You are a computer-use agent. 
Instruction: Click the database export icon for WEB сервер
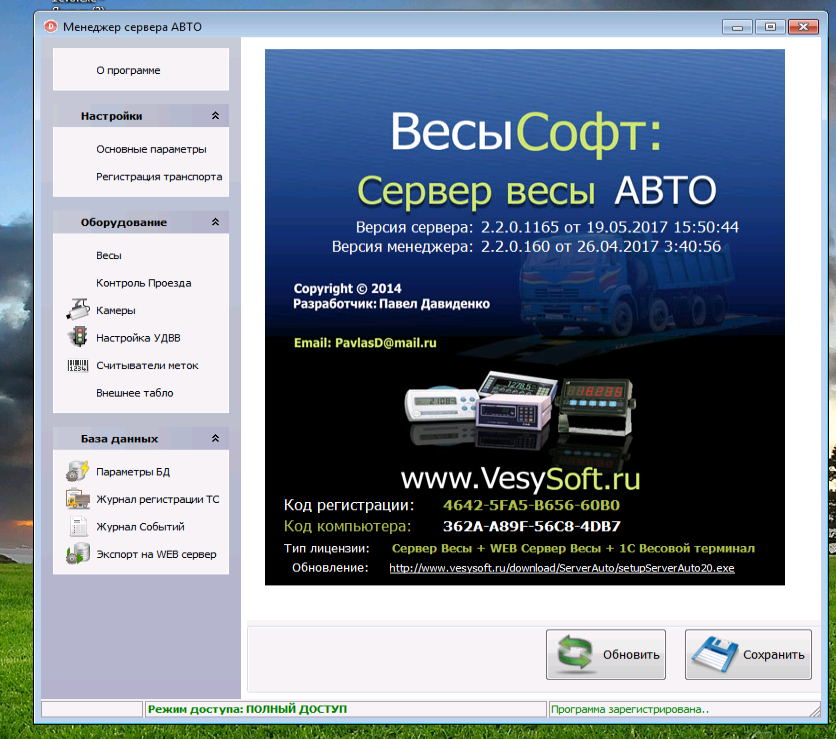78,554
